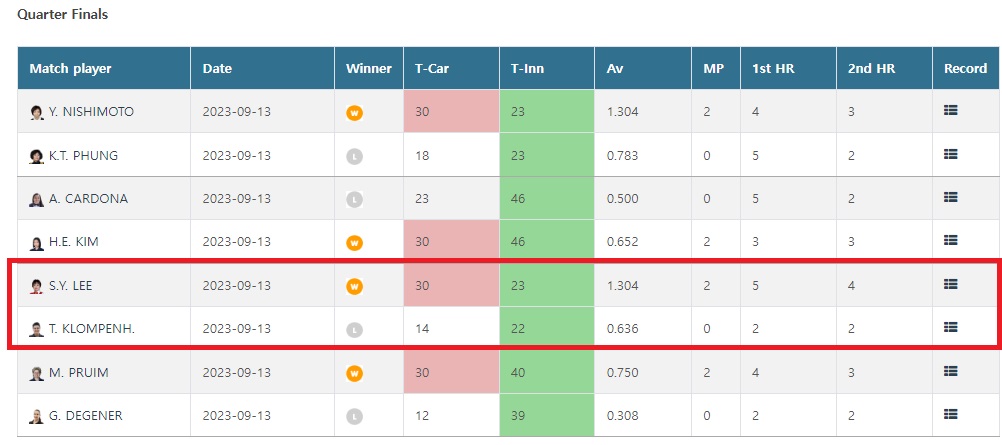
Task: Click the winner badge for M. PRUIM
Action: (x=355, y=373)
